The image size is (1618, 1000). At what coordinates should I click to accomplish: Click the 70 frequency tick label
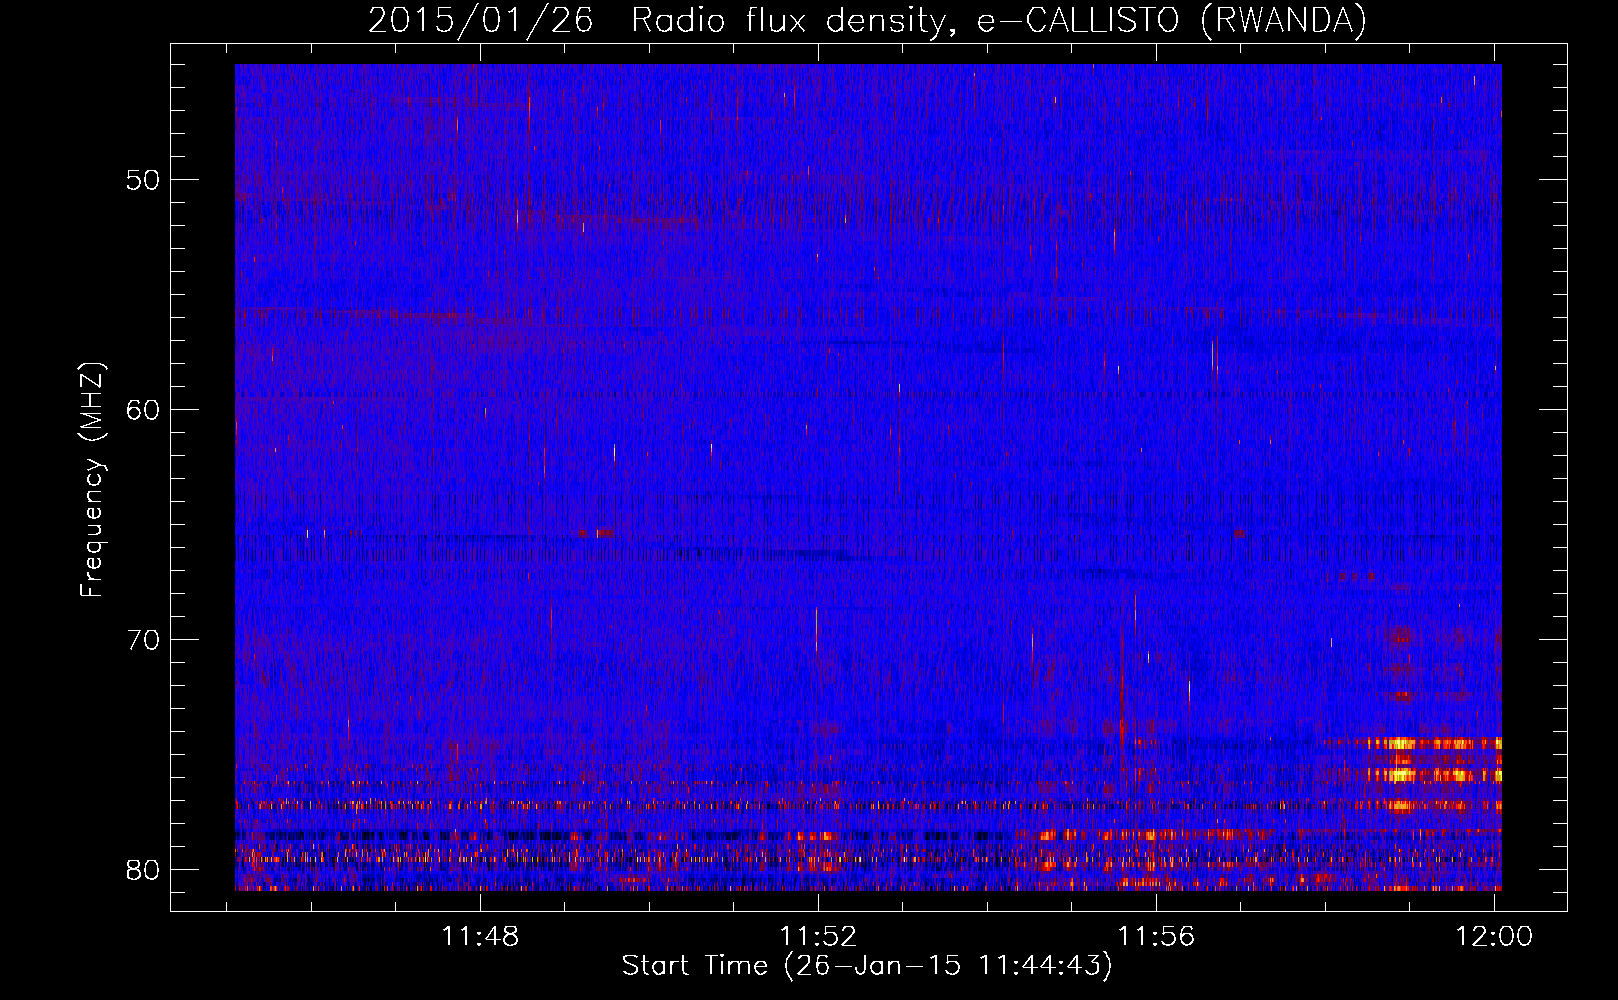click(x=143, y=640)
